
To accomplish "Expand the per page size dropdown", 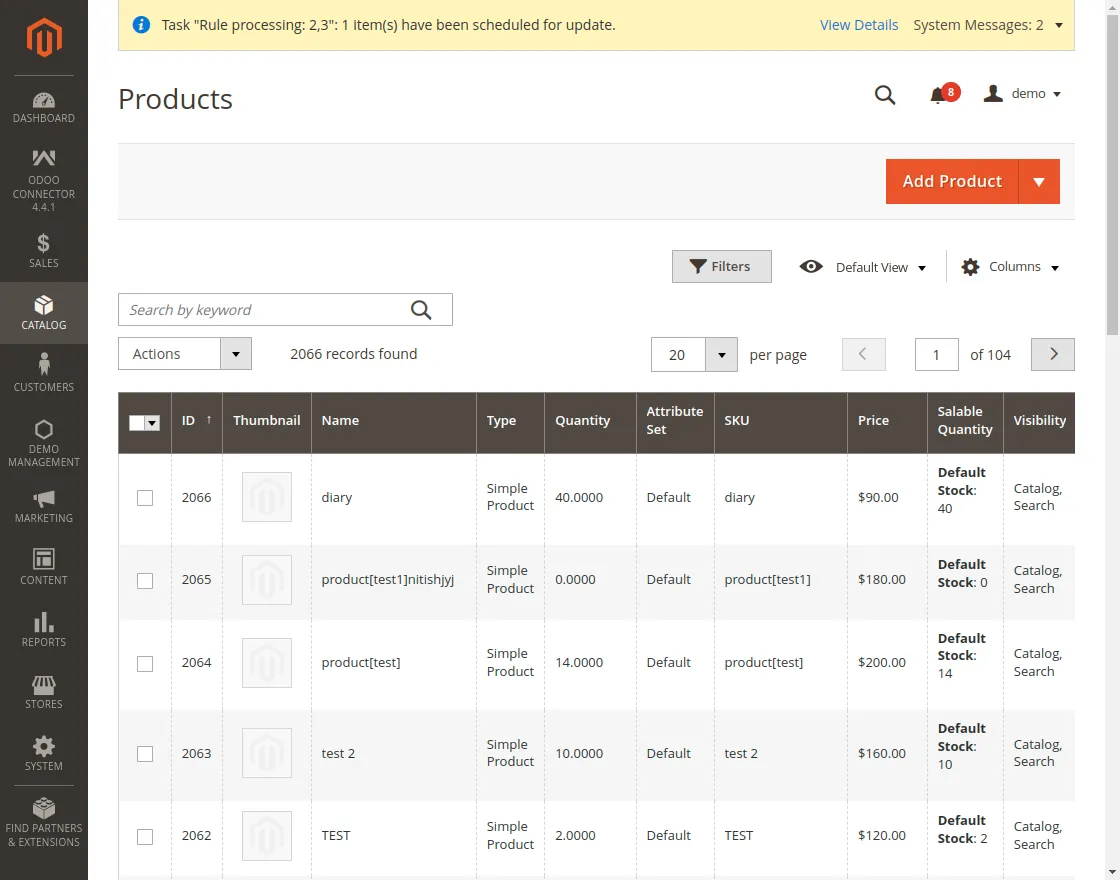I will point(720,354).
